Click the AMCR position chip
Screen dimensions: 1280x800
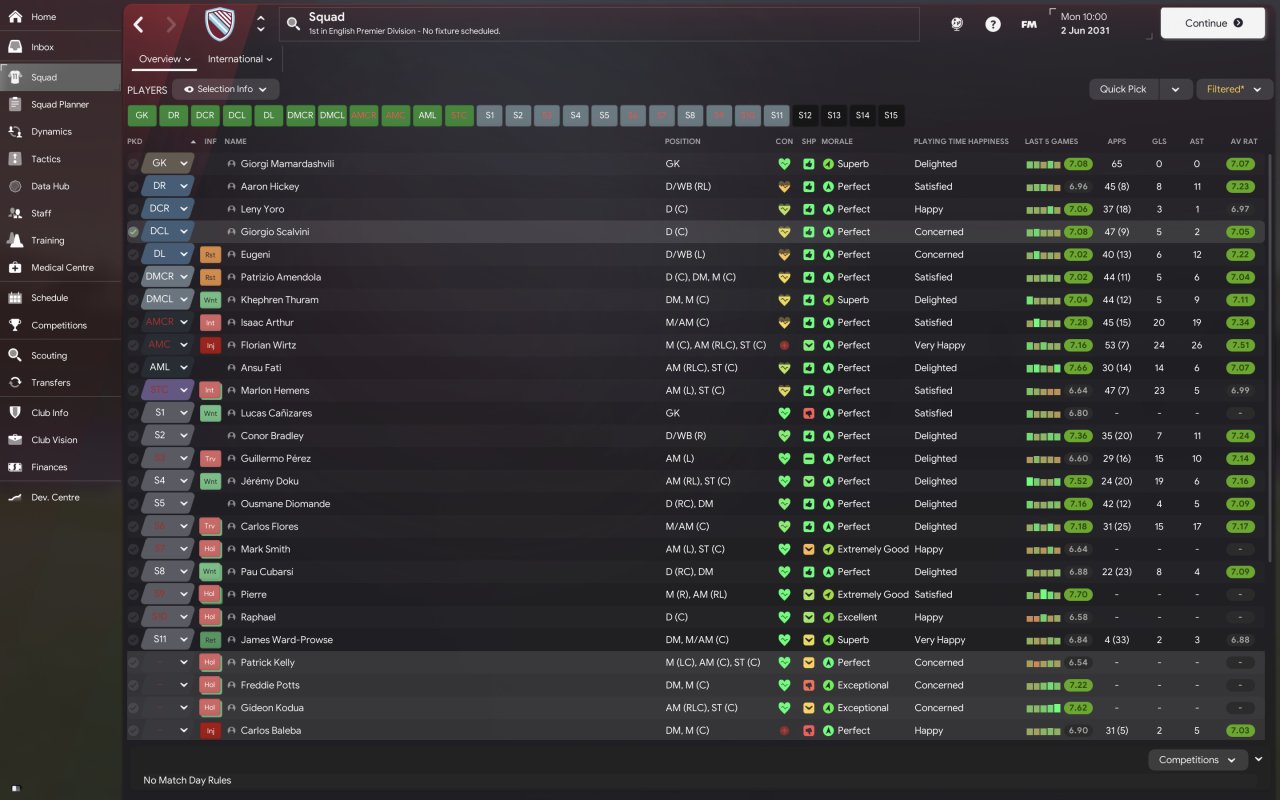click(x=364, y=115)
